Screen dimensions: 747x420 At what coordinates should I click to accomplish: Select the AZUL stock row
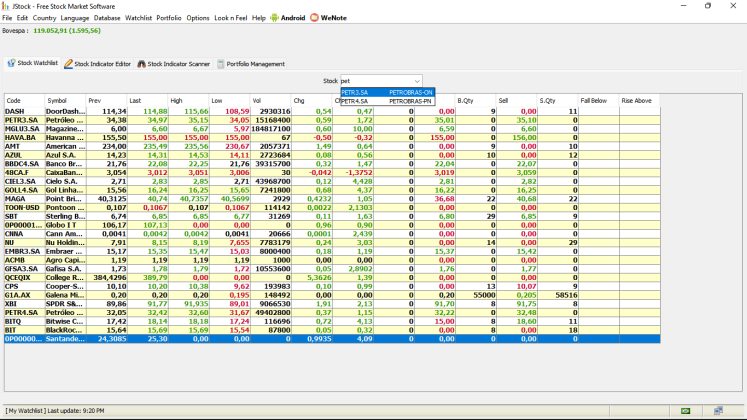click(x=332, y=155)
